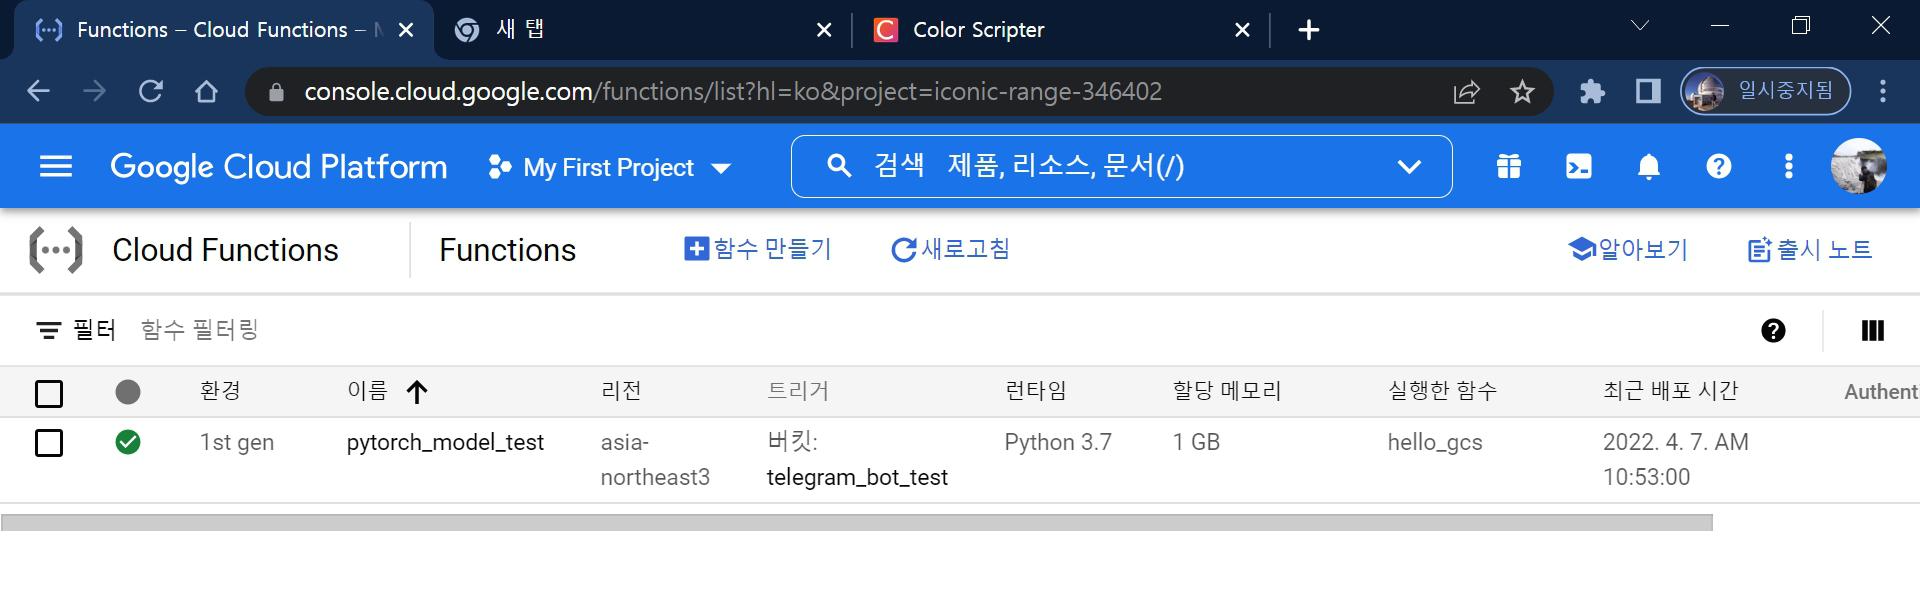Image resolution: width=1920 pixels, height=608 pixels.
Task: Click the 최근 배포 시간 column header
Action: (1671, 391)
